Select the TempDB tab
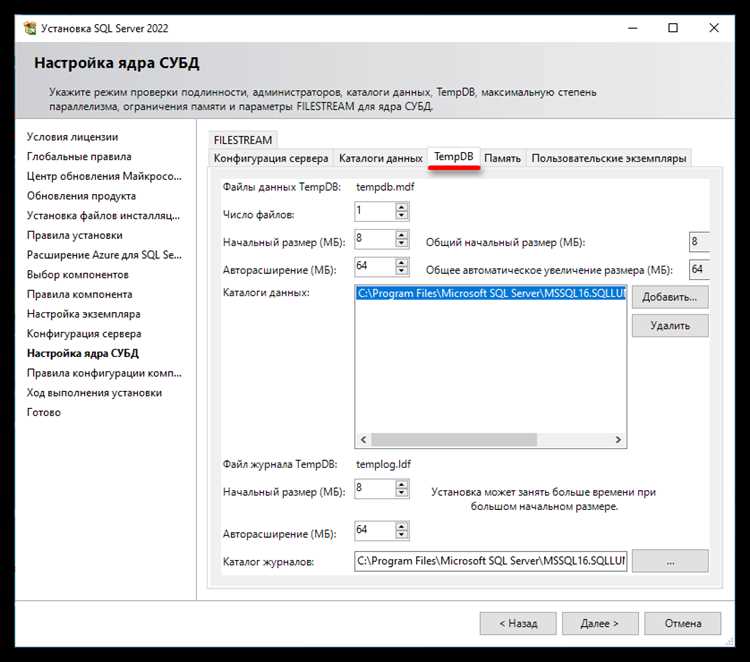The image size is (750, 662). coord(453,156)
